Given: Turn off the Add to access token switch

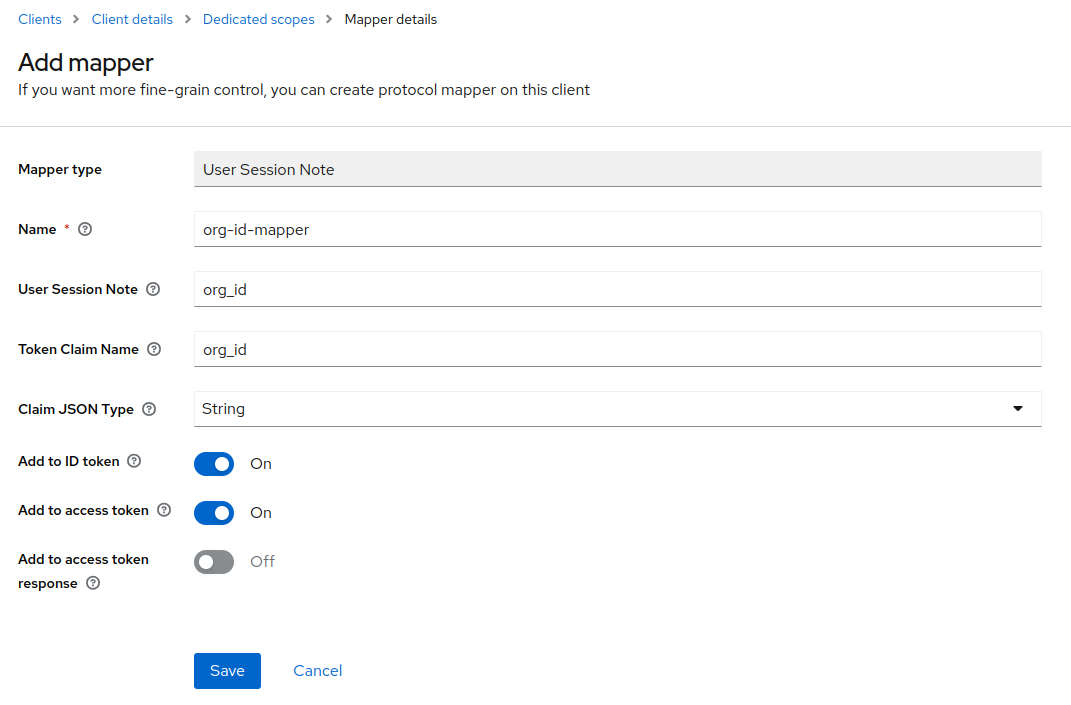Looking at the screenshot, I should tap(214, 513).
